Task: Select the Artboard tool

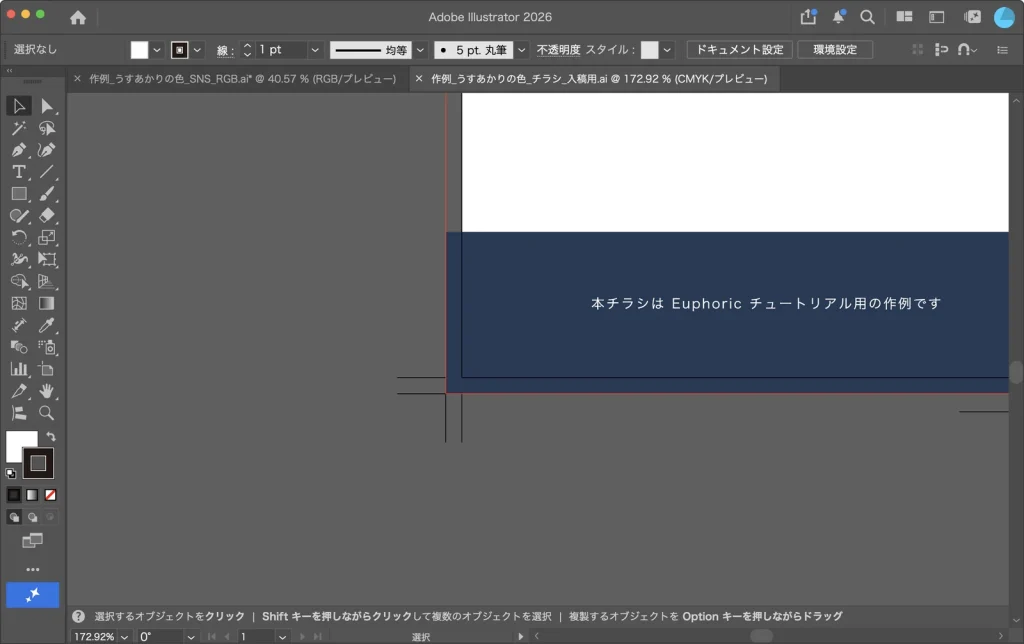Action: click(46, 369)
